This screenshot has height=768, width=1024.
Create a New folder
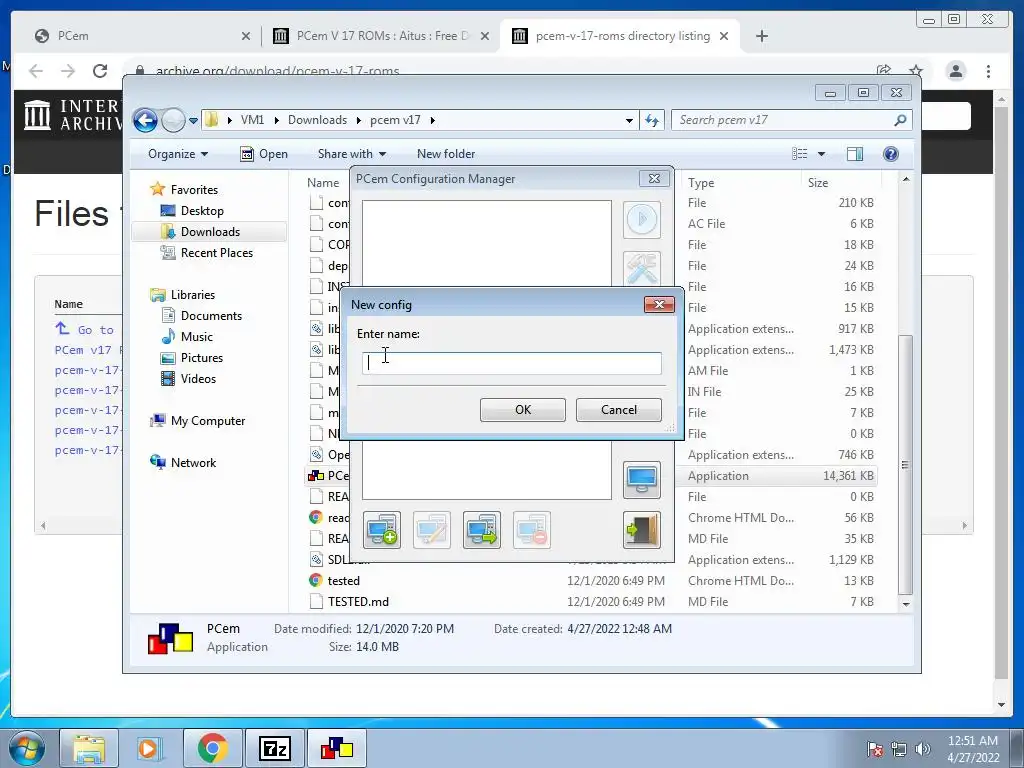[x=445, y=153]
